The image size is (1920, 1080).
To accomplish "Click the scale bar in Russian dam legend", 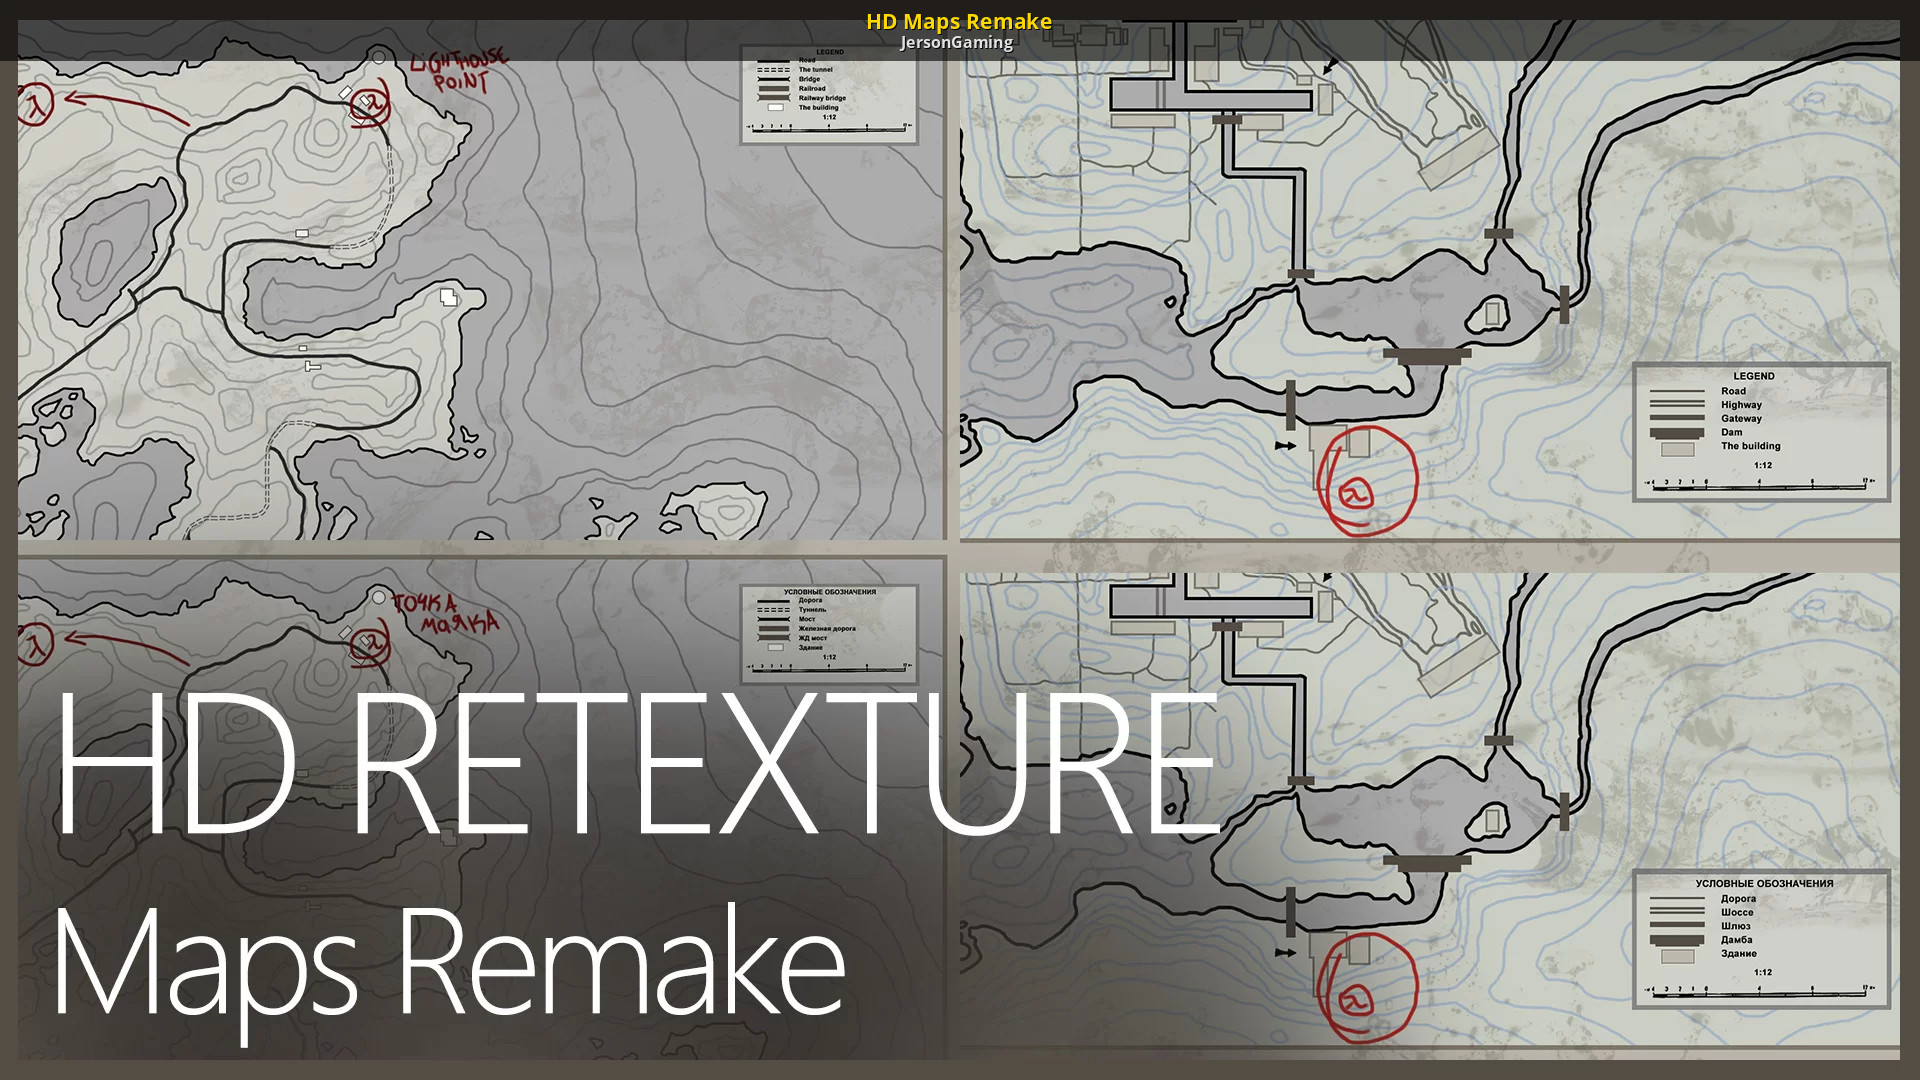I will tap(1759, 992).
